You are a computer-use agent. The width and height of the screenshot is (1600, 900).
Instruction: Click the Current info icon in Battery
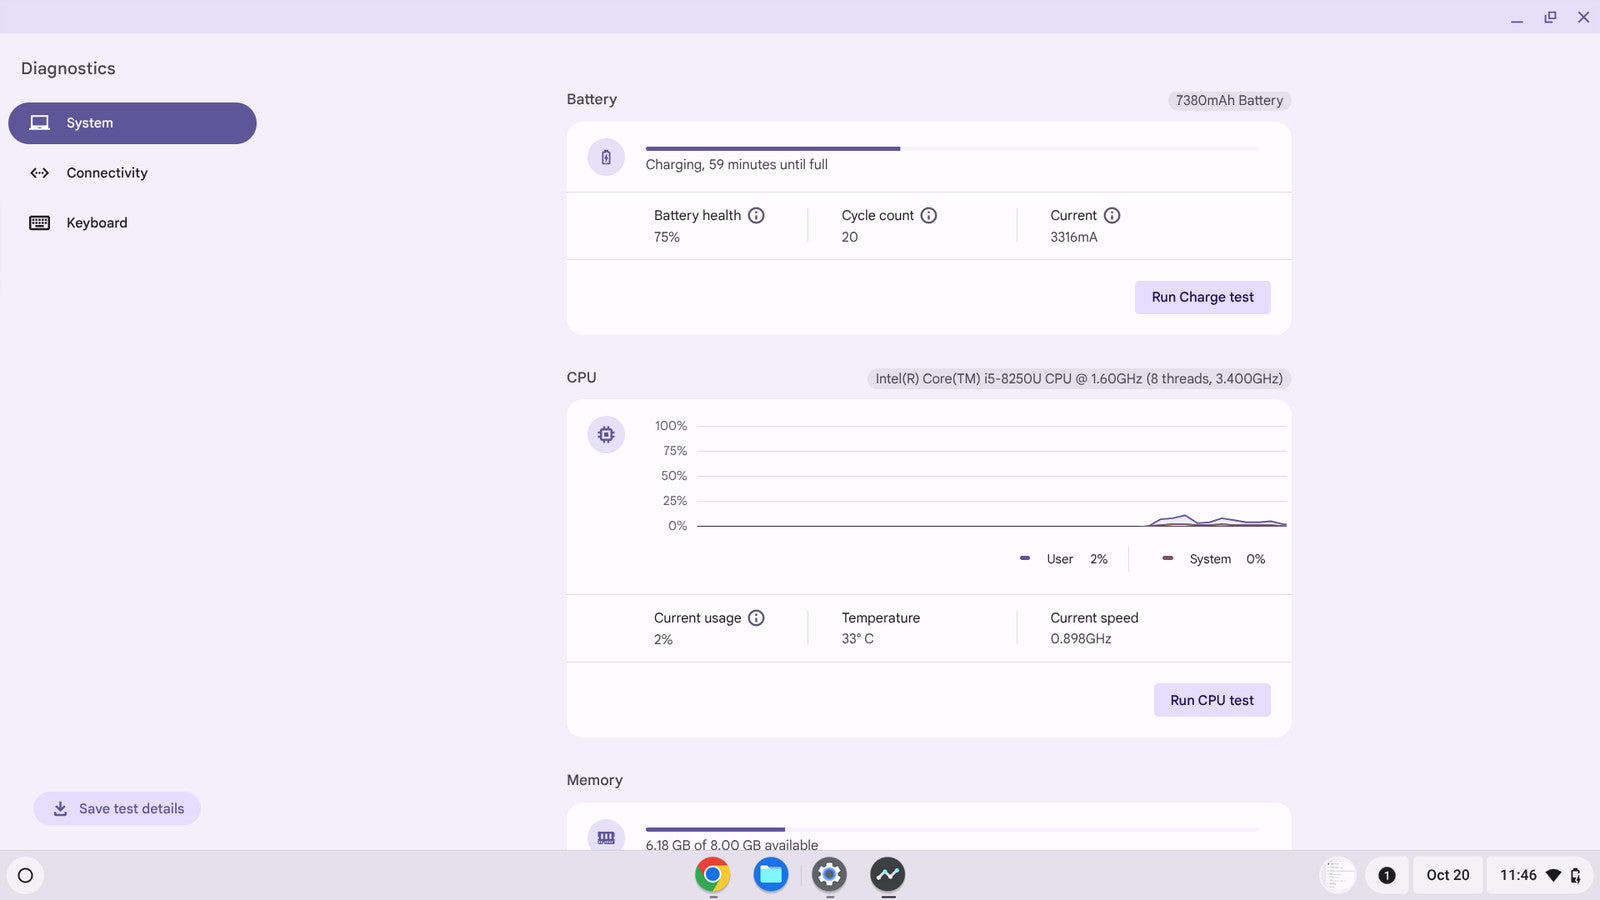click(1111, 215)
